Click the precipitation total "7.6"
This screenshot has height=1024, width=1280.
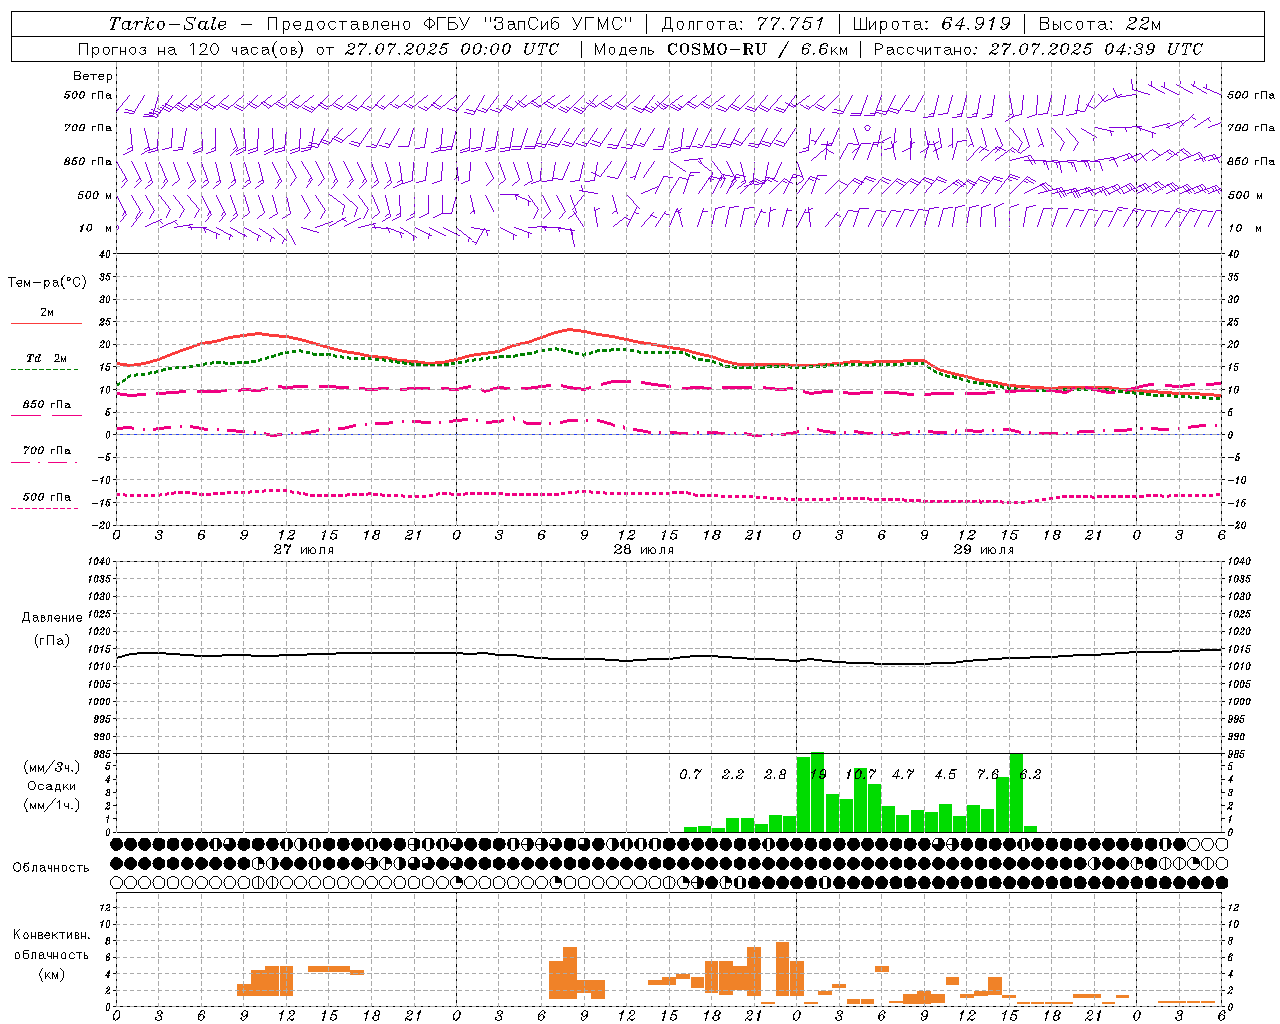(987, 774)
